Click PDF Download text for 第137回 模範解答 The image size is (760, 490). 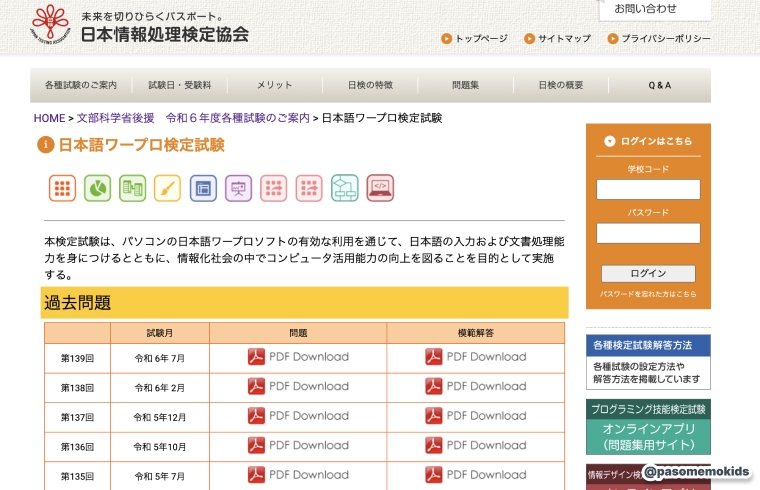click(x=486, y=416)
